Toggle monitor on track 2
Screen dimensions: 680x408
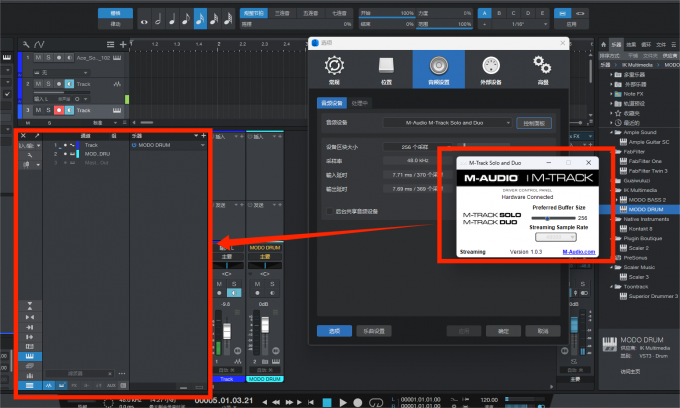pos(69,84)
